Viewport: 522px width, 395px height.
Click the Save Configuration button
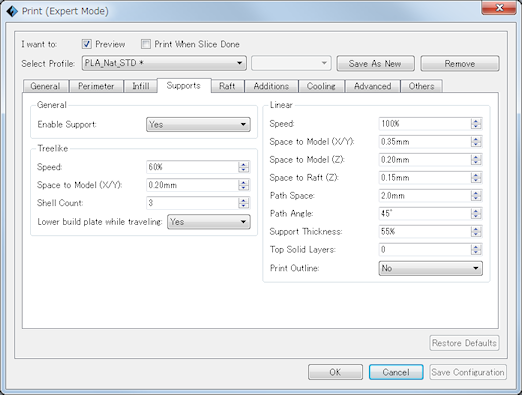click(468, 372)
